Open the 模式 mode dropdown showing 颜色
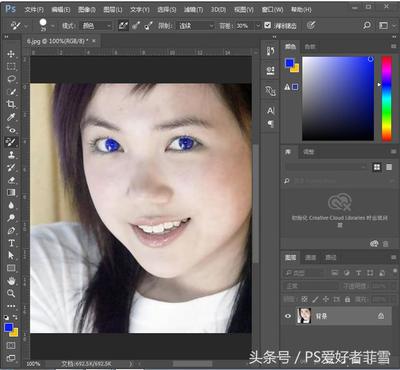The height and width of the screenshot is (370, 400). point(97,26)
